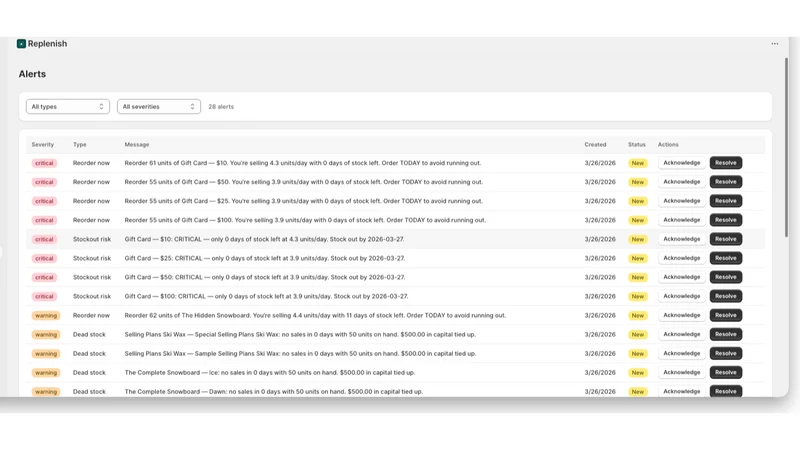The height and width of the screenshot is (450, 800).
Task: Click the critical badge on Gift Card $10 reorder row
Action: click(x=44, y=163)
